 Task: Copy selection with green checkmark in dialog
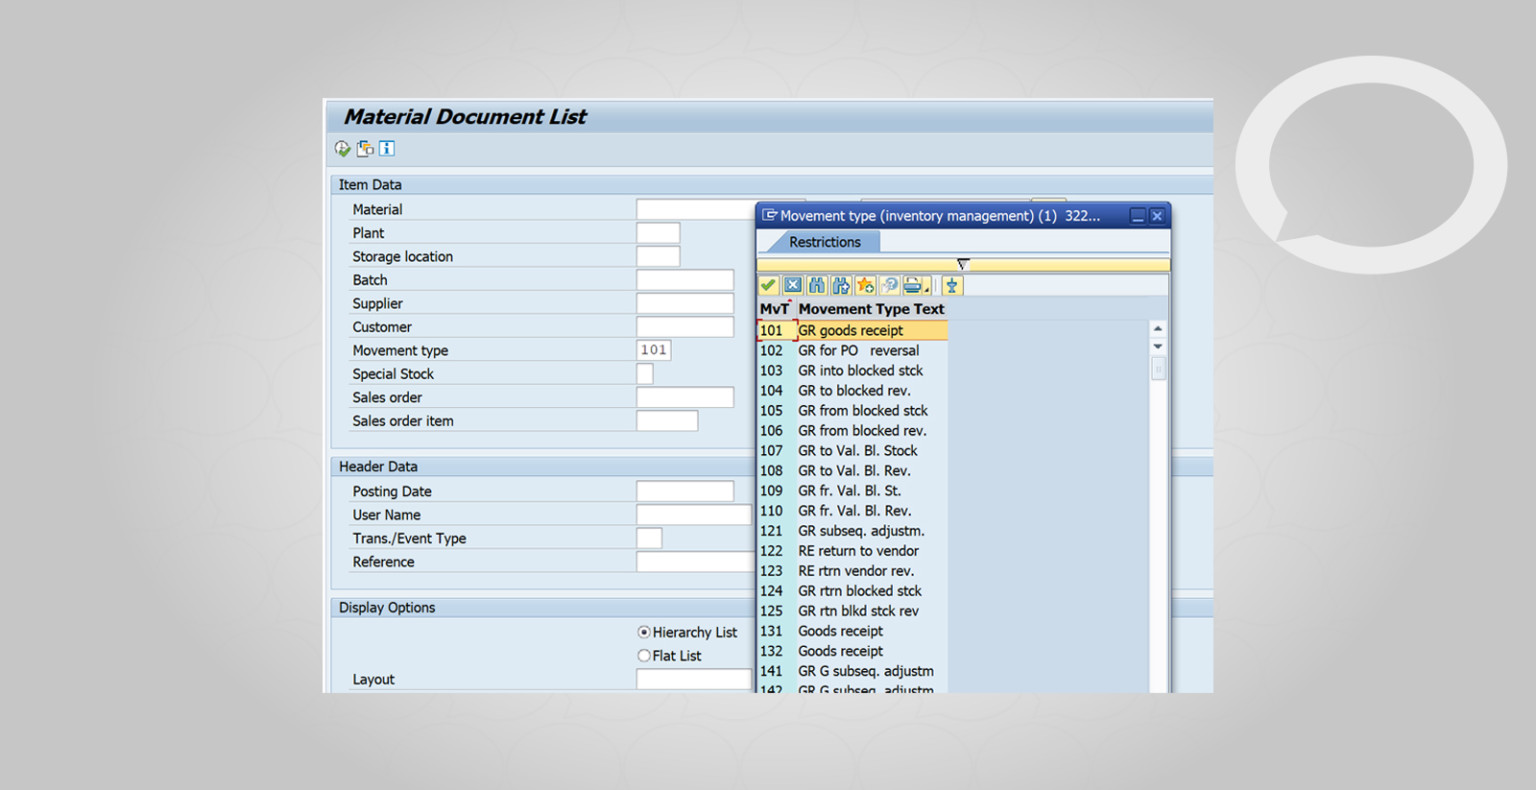pos(768,285)
